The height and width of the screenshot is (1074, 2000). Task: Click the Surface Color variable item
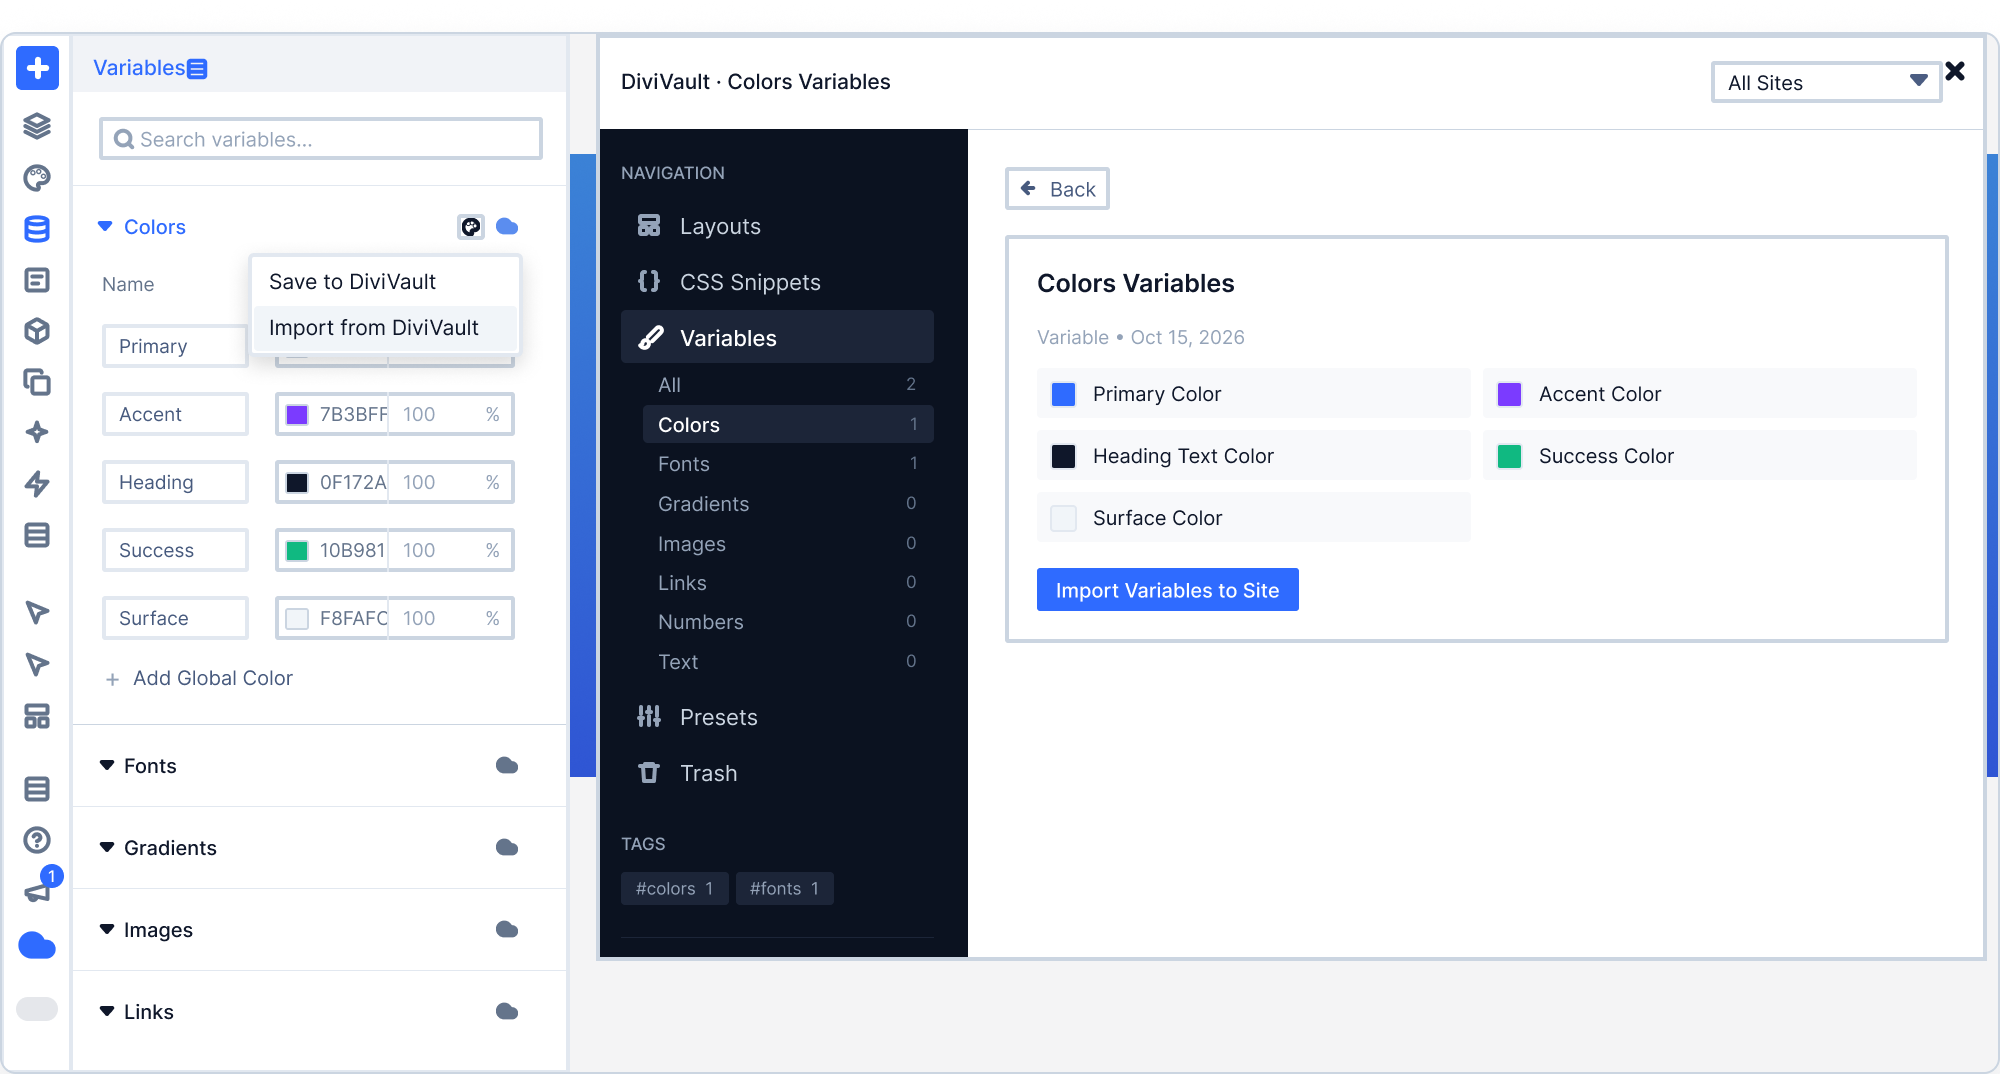pyautogui.click(x=1254, y=518)
